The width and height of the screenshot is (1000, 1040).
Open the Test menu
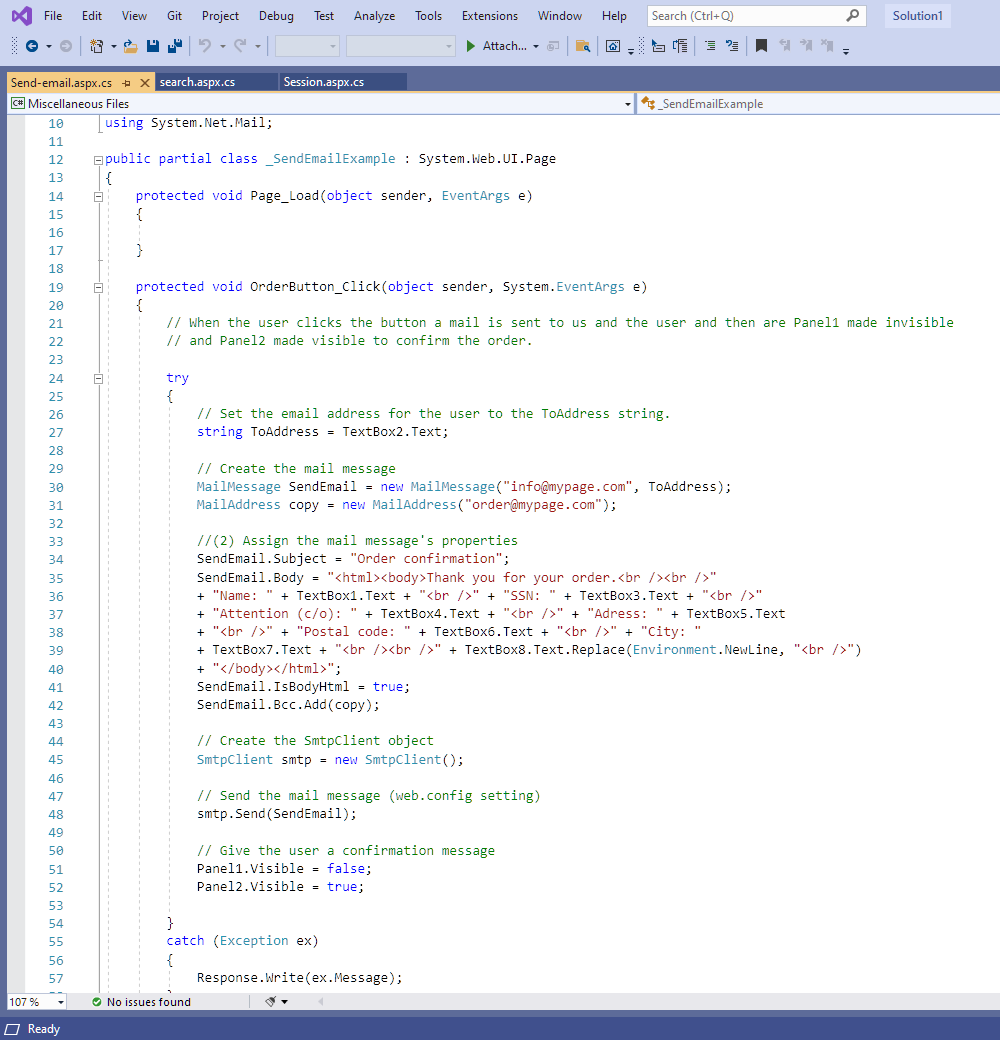(324, 15)
